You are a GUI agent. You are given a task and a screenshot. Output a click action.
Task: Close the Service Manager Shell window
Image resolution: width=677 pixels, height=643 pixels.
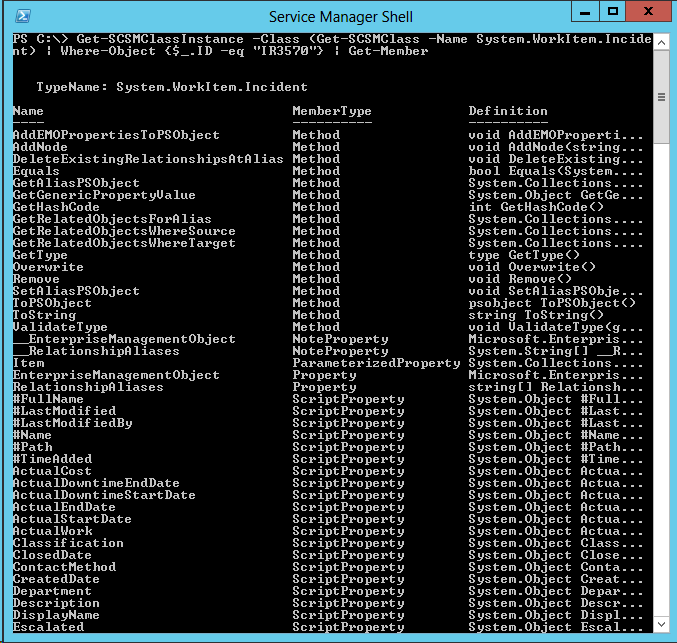[x=649, y=12]
